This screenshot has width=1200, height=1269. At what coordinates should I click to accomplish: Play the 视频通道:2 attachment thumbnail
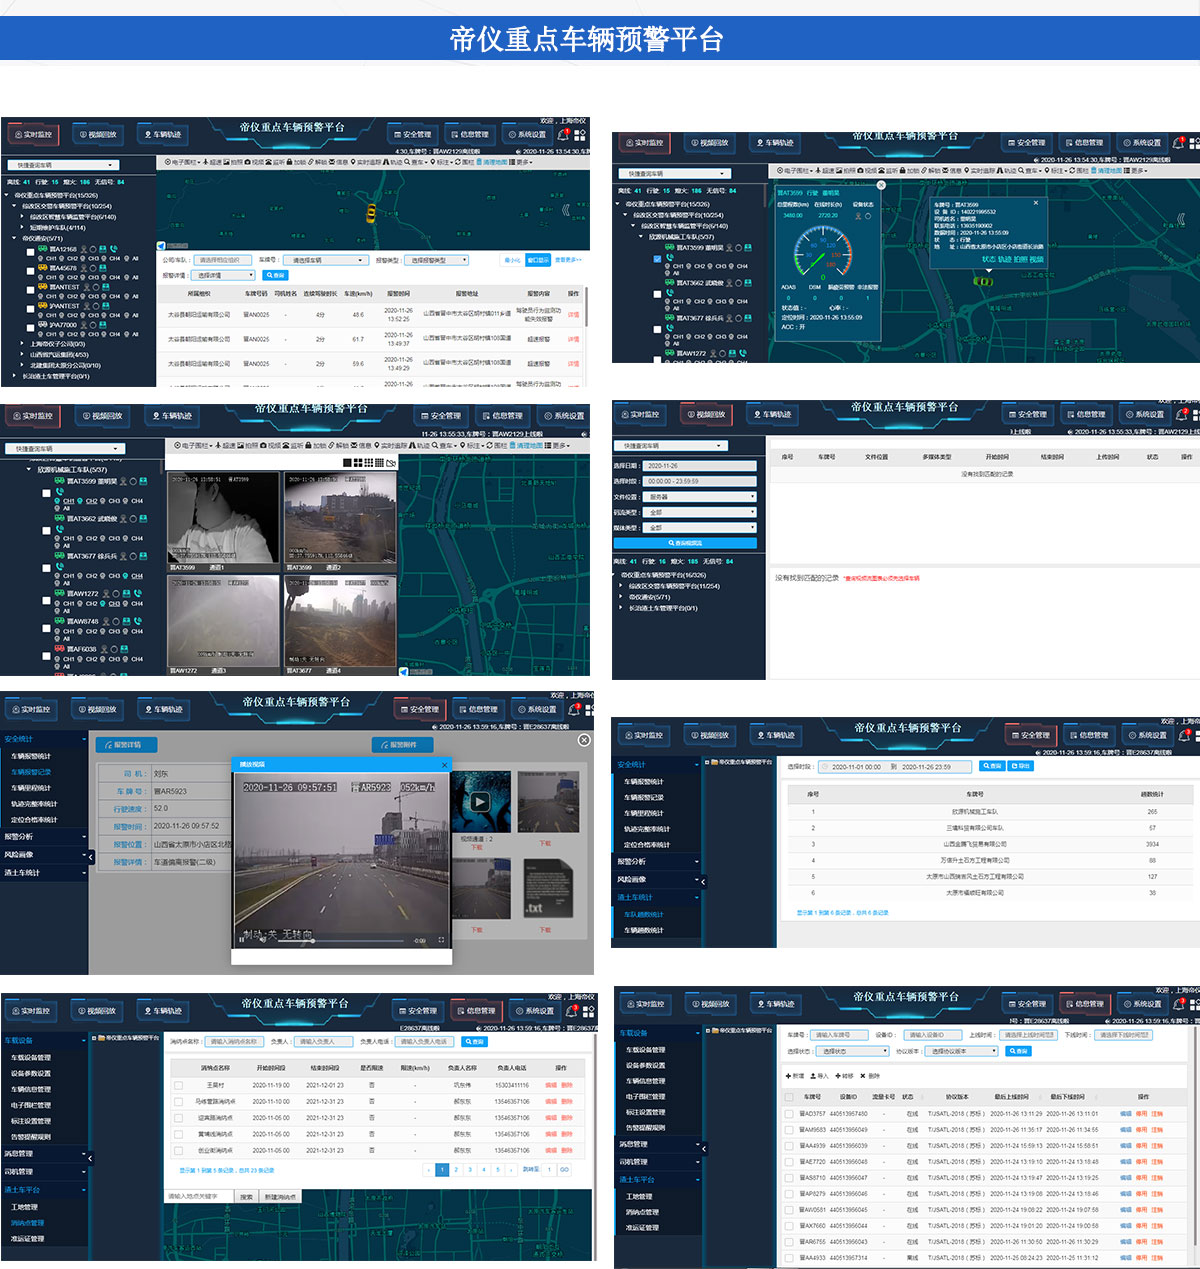coord(480,801)
